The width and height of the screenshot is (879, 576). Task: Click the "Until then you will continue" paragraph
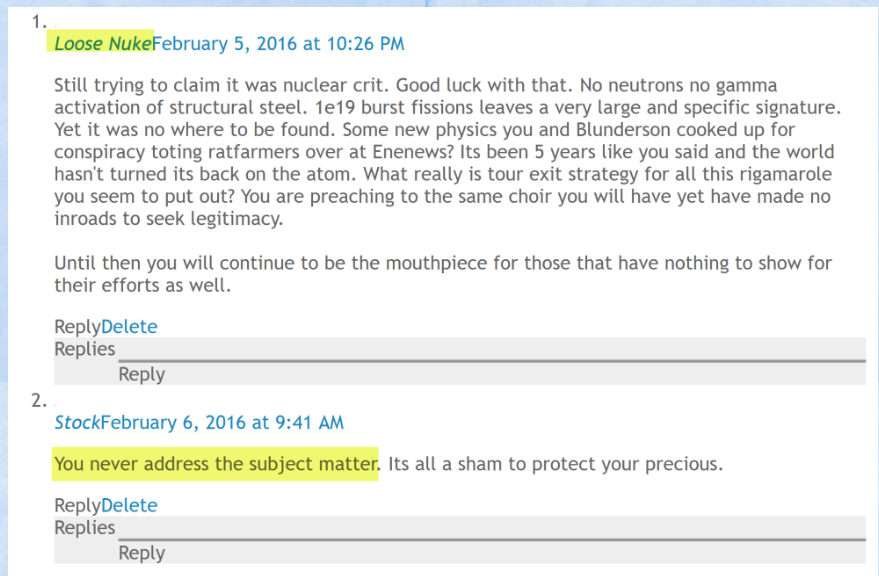(x=440, y=274)
